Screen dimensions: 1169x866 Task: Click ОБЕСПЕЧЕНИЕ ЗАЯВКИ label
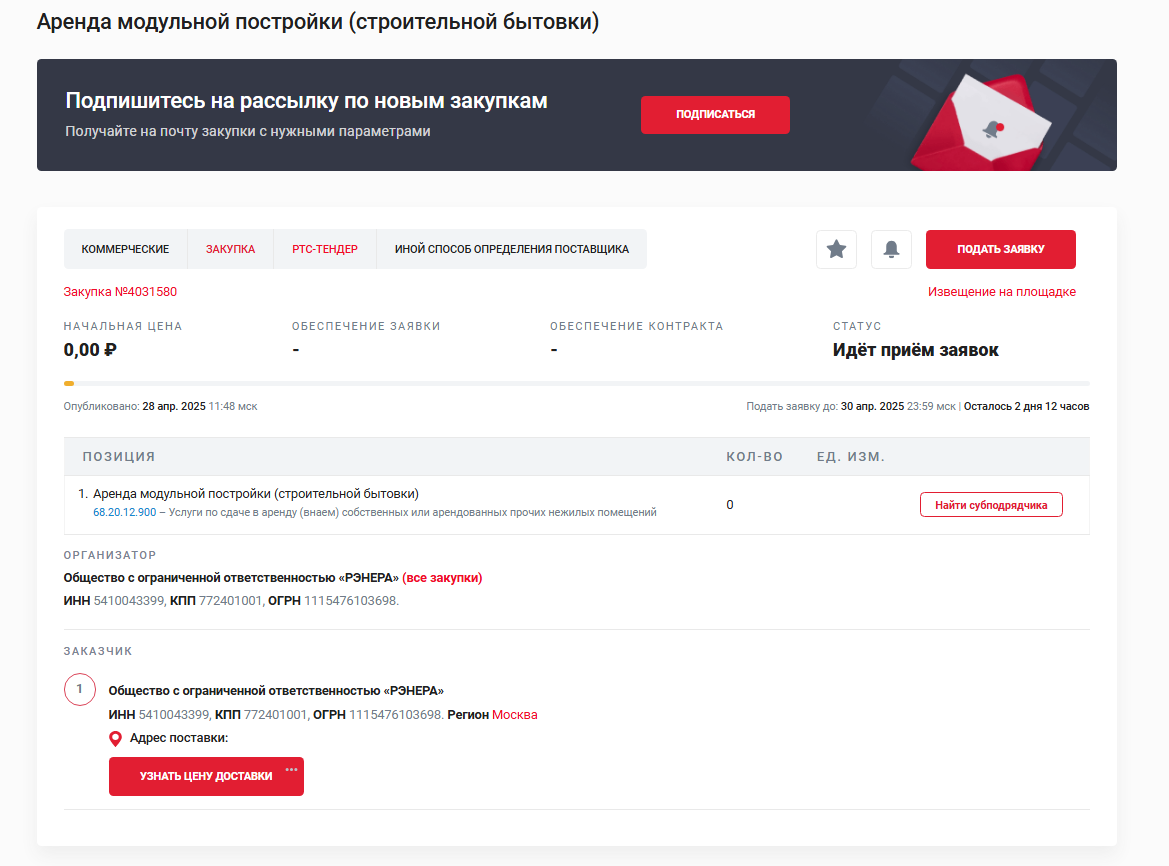[x=366, y=326]
